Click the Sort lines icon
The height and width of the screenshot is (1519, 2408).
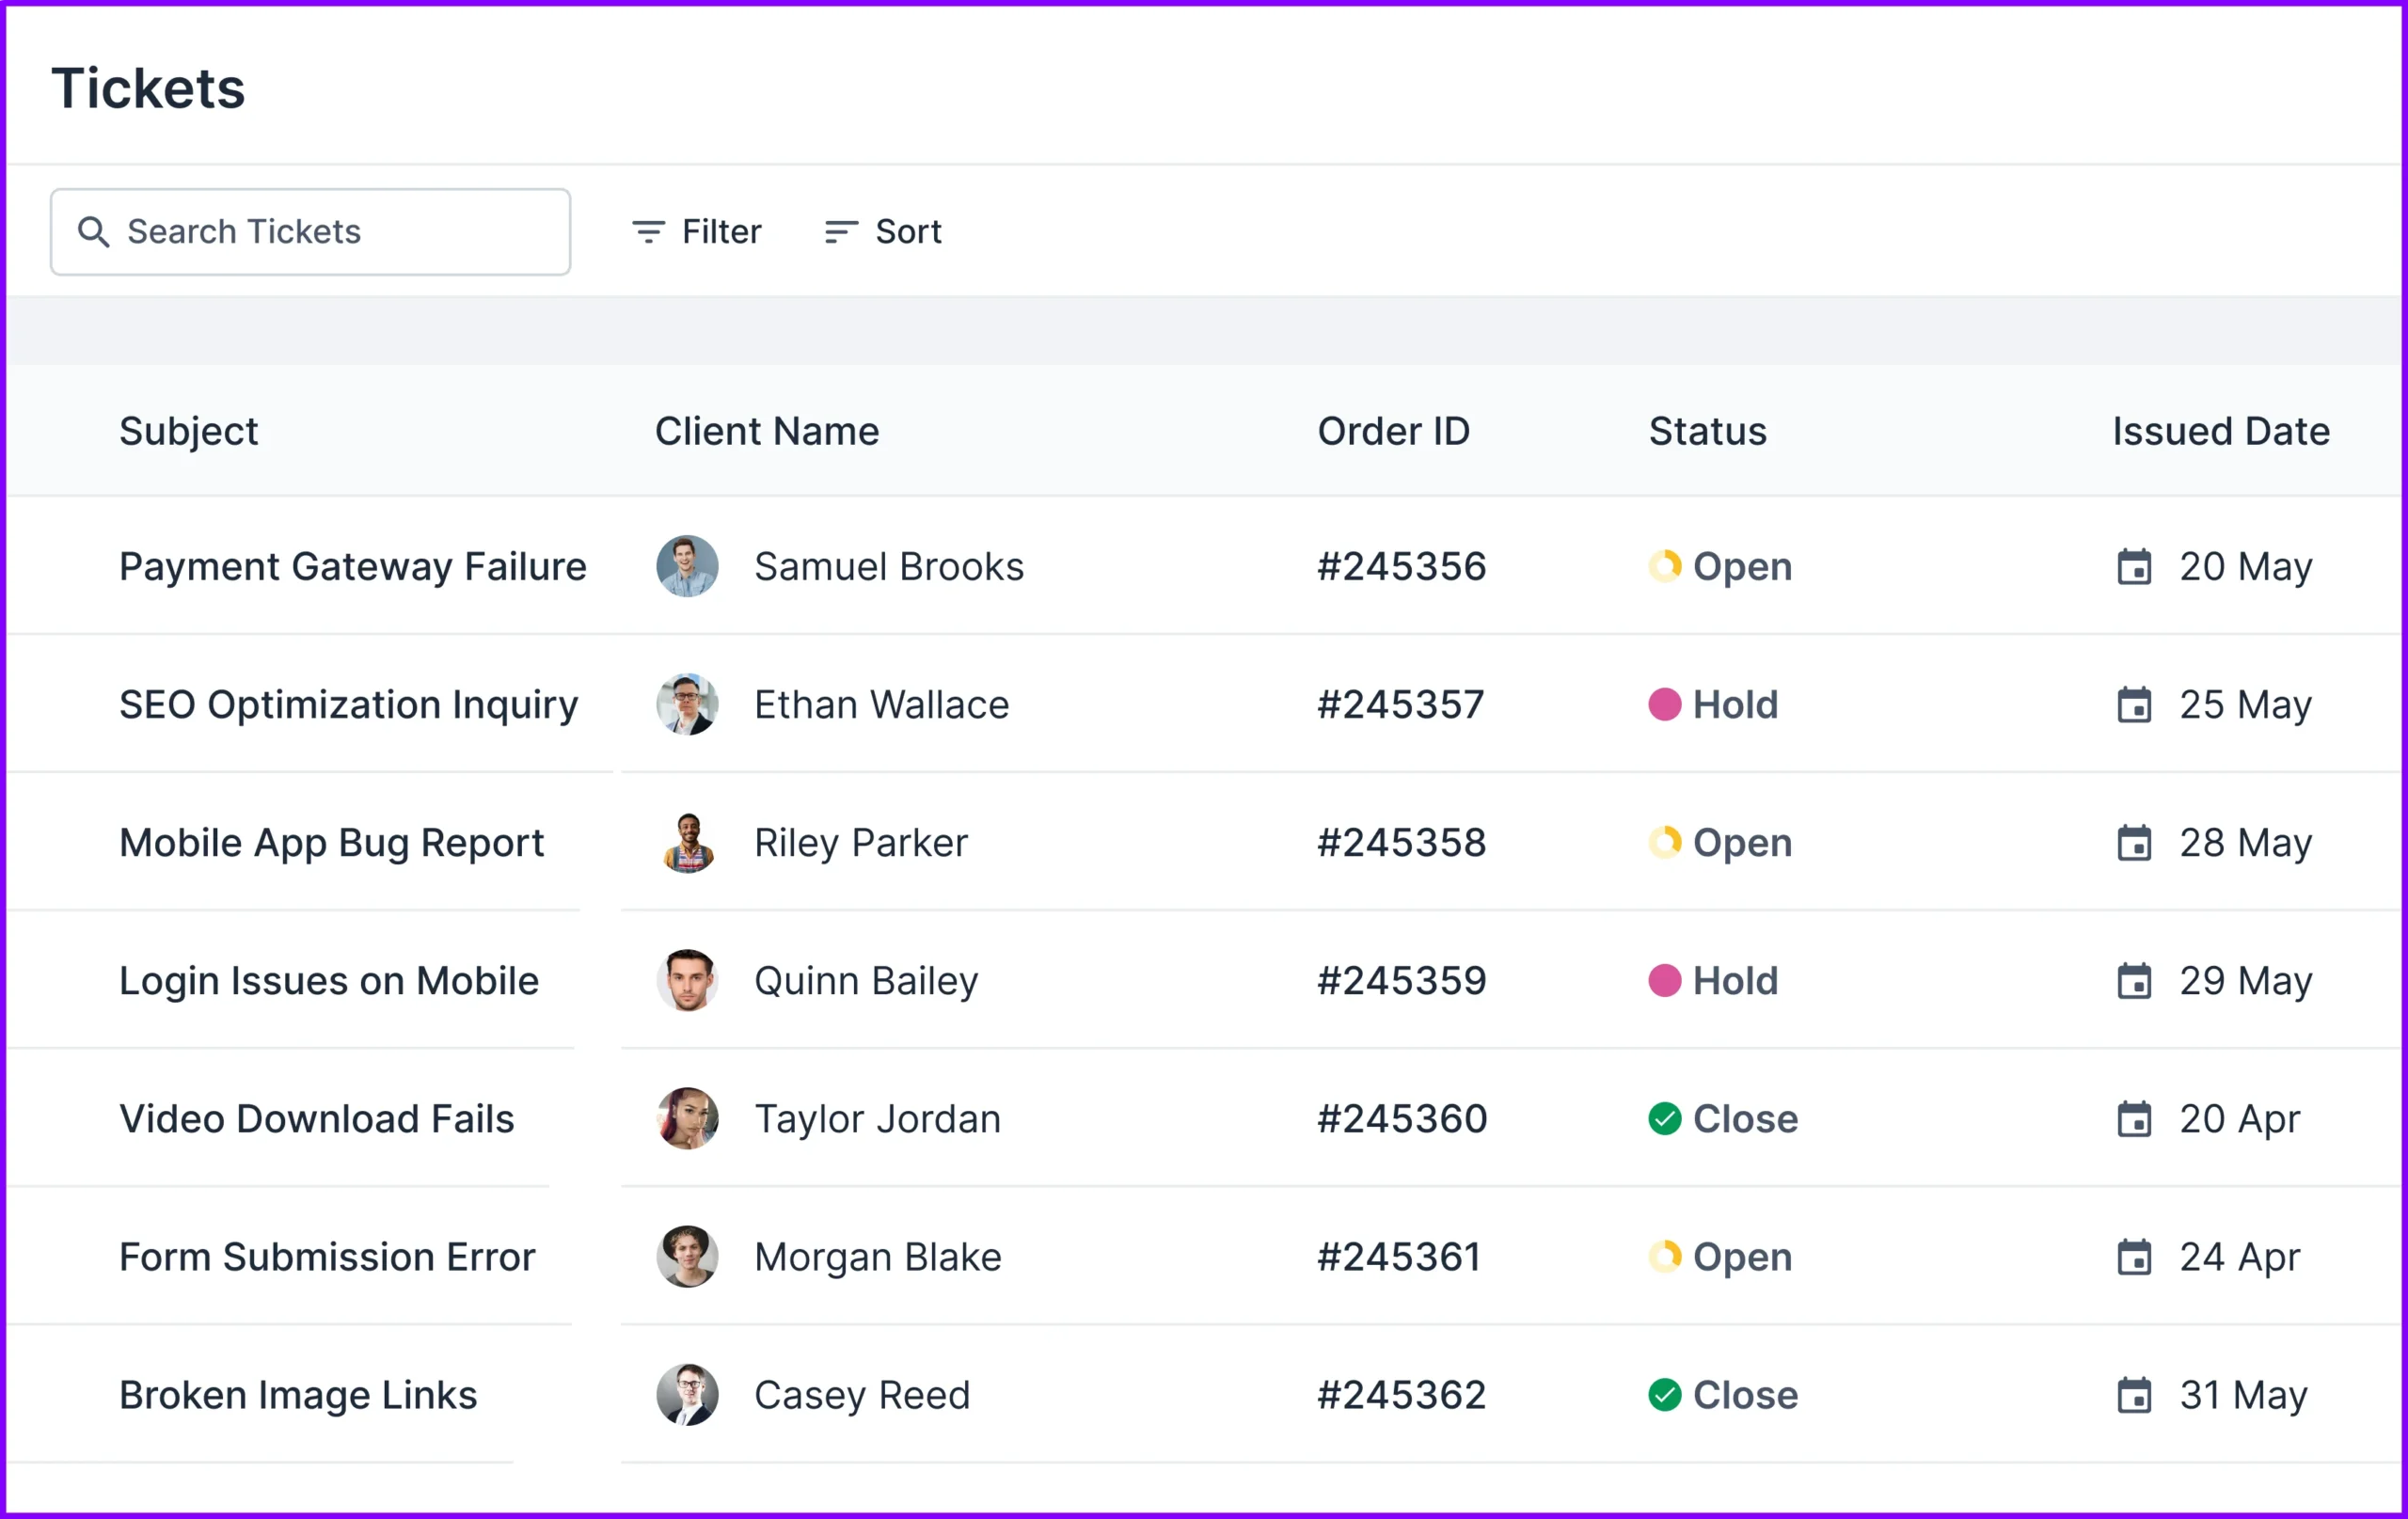tap(840, 232)
